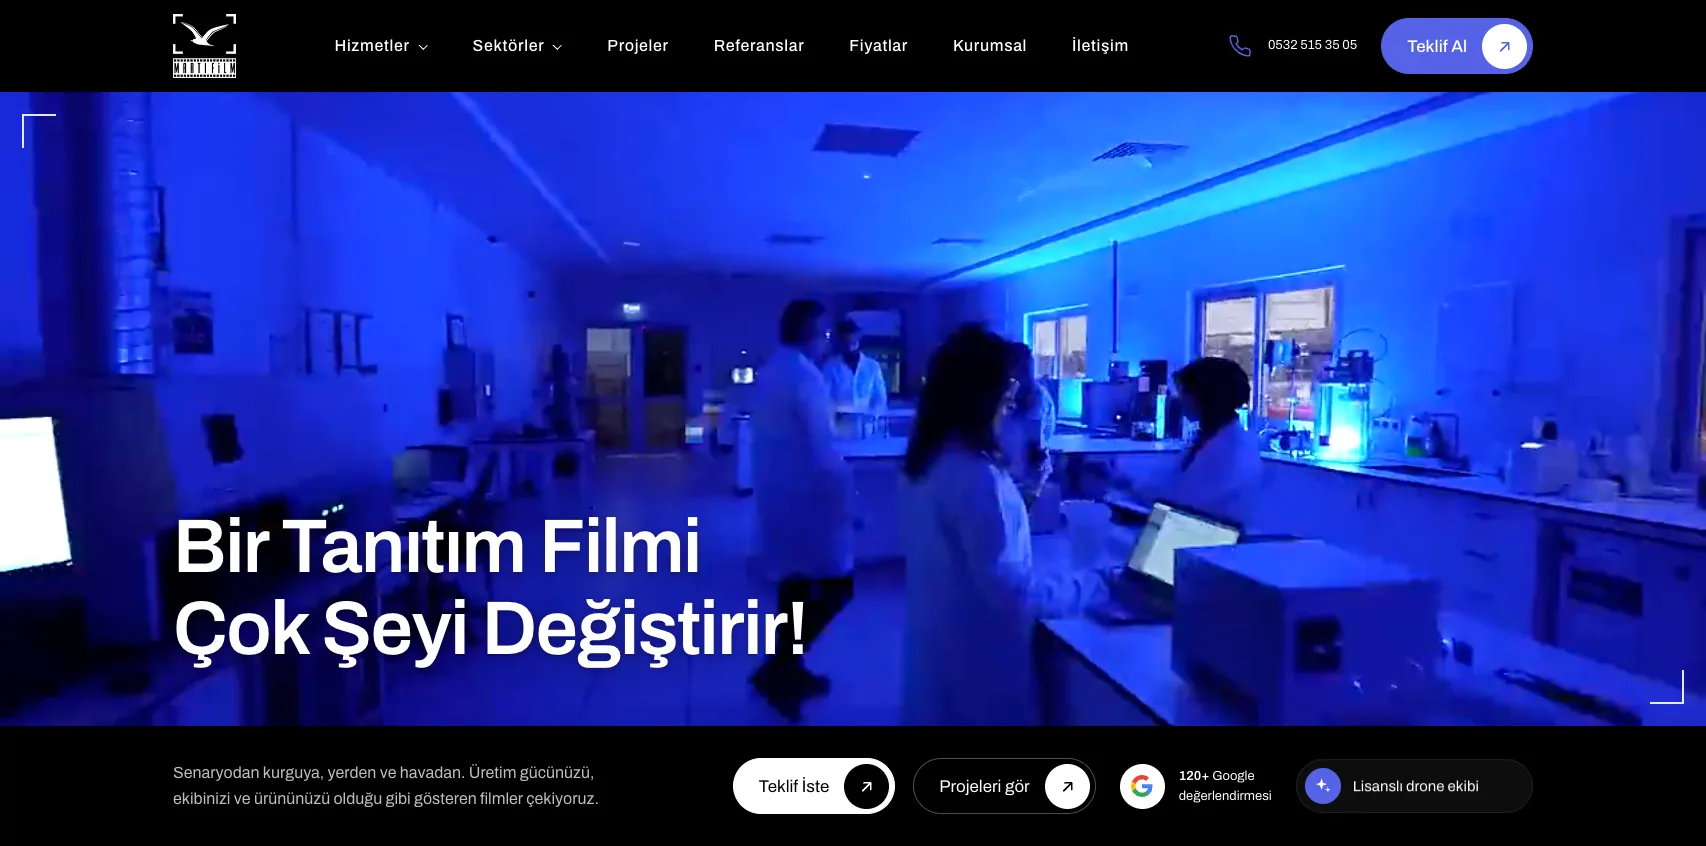
Task: Click the Projeleri gör button
Action: click(x=1004, y=786)
